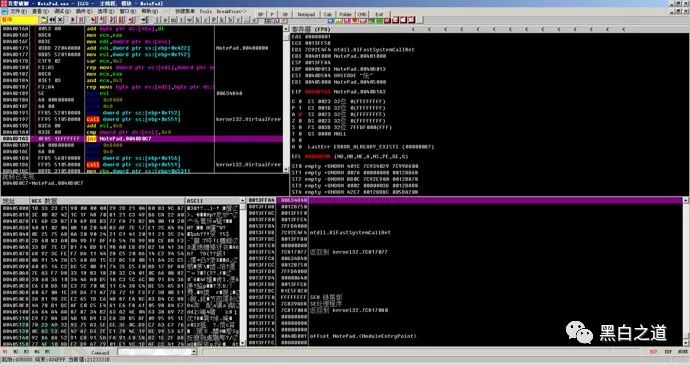
Task: Click the stack pane vertical scrollbar
Action: click(x=686, y=272)
